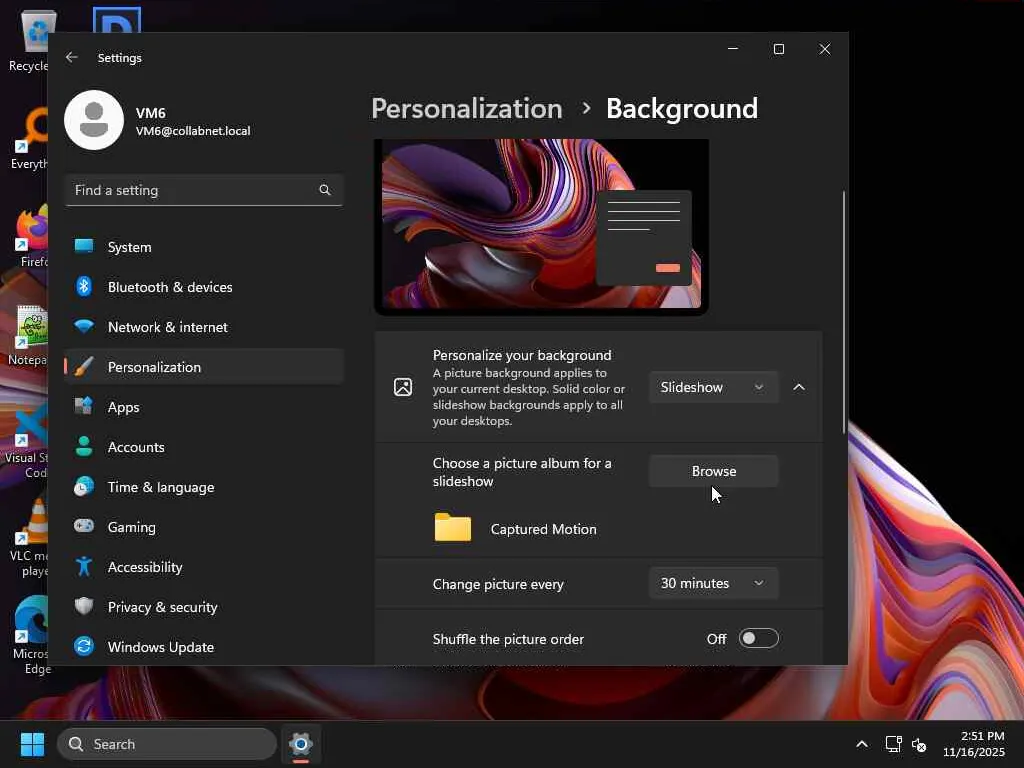Click the System monitor icon in sidebar
Screen dimensions: 1024x768
[84, 247]
